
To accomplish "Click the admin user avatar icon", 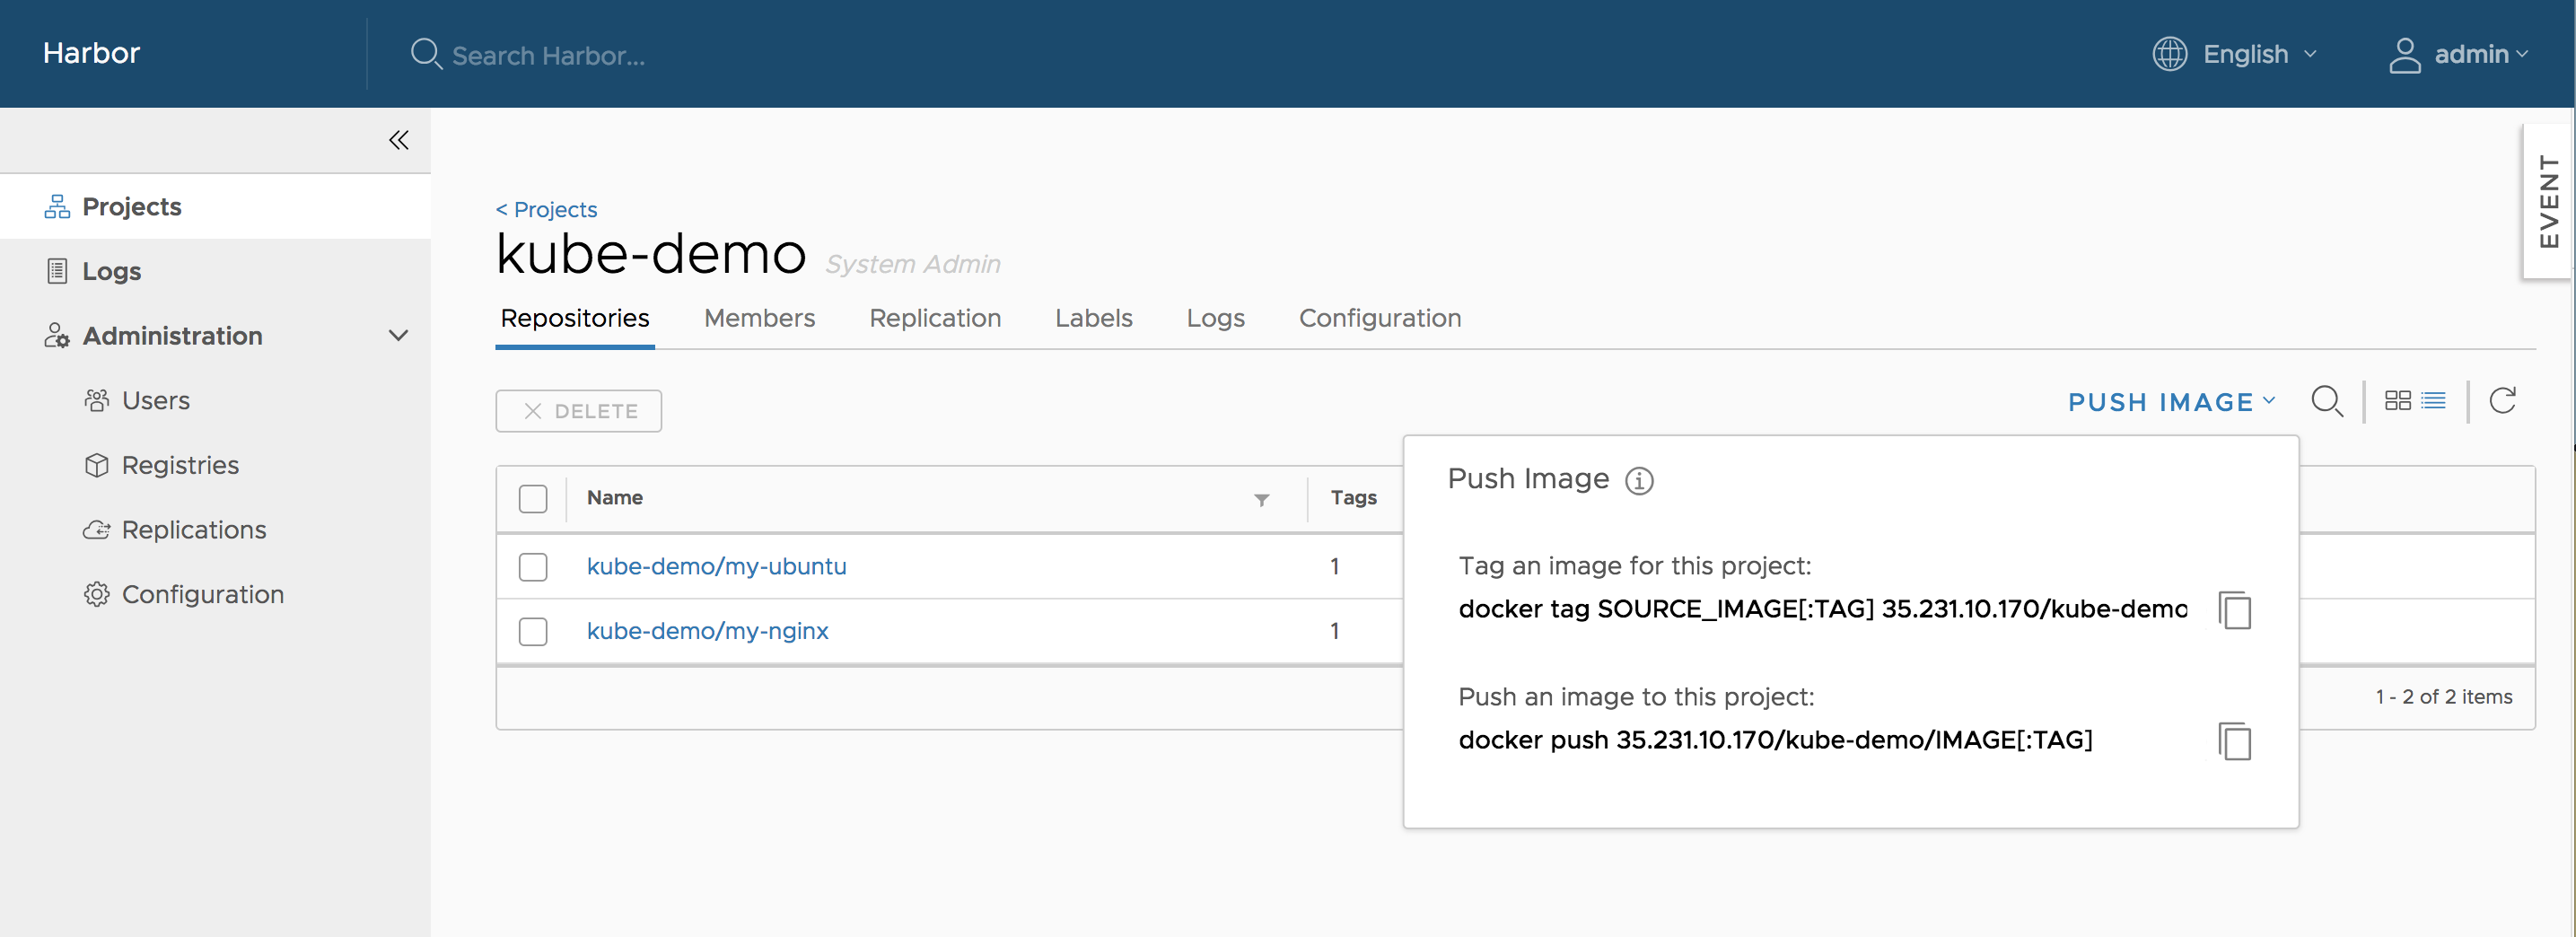I will point(2404,55).
